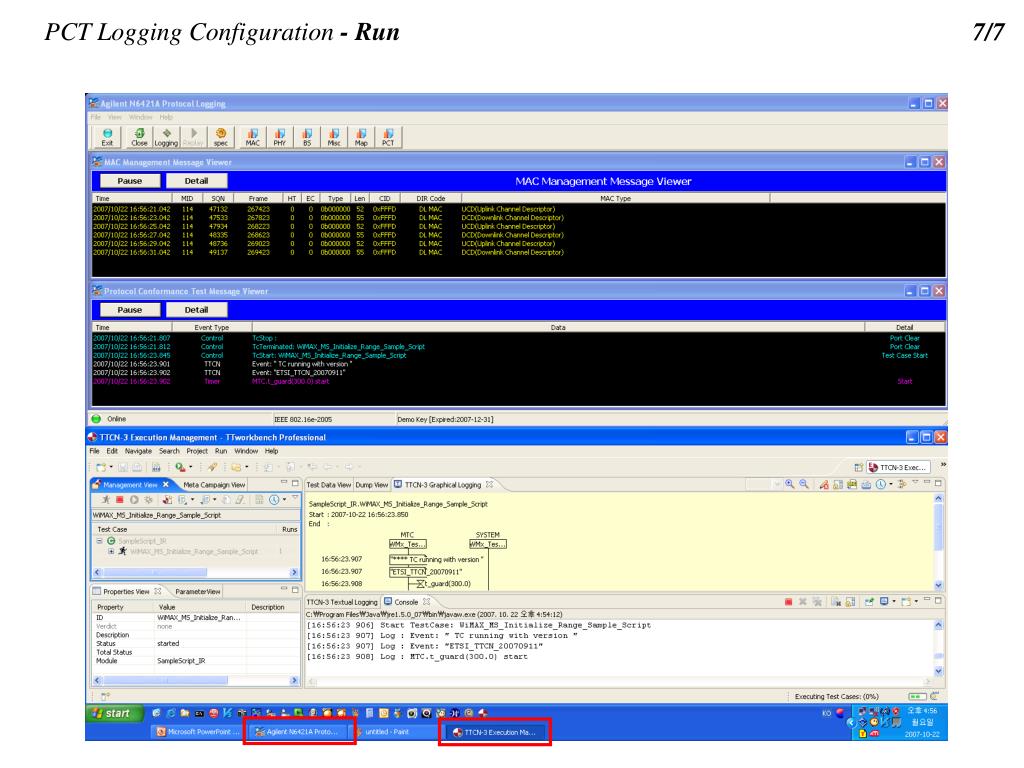
Task: Click the red Terminate icon in Console toolbar
Action: [x=788, y=601]
